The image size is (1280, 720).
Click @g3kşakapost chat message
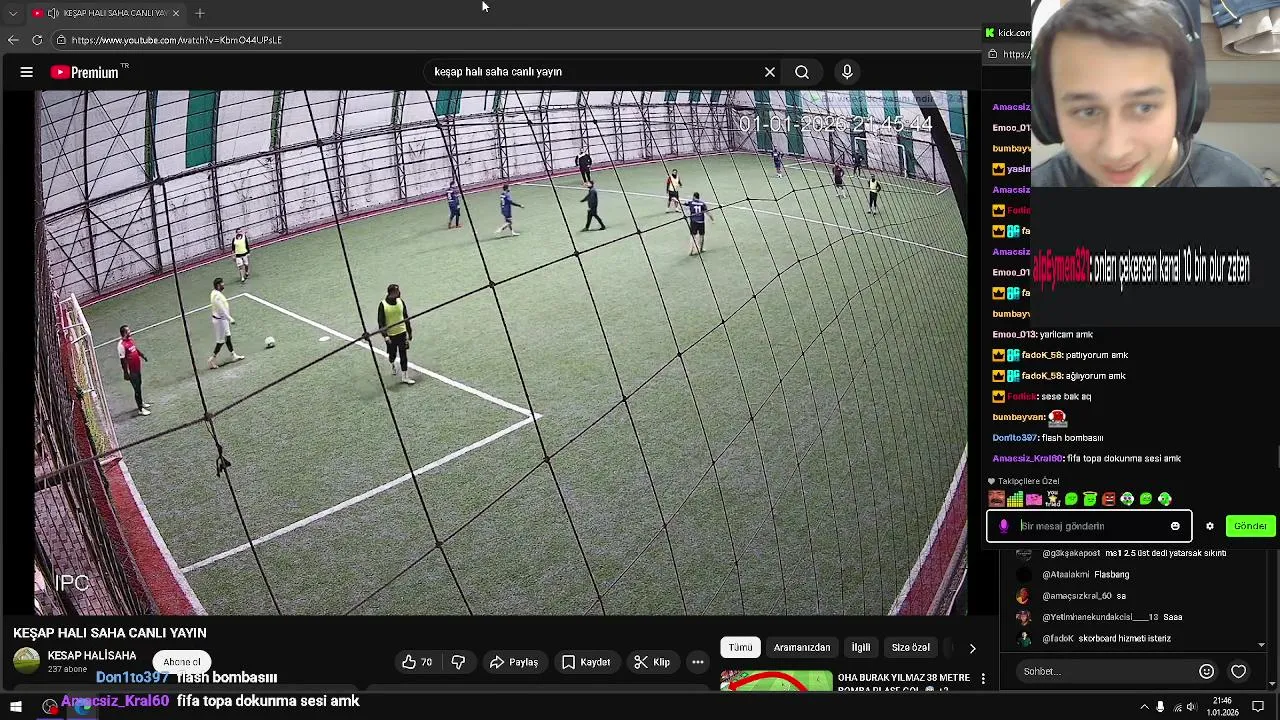point(1134,553)
